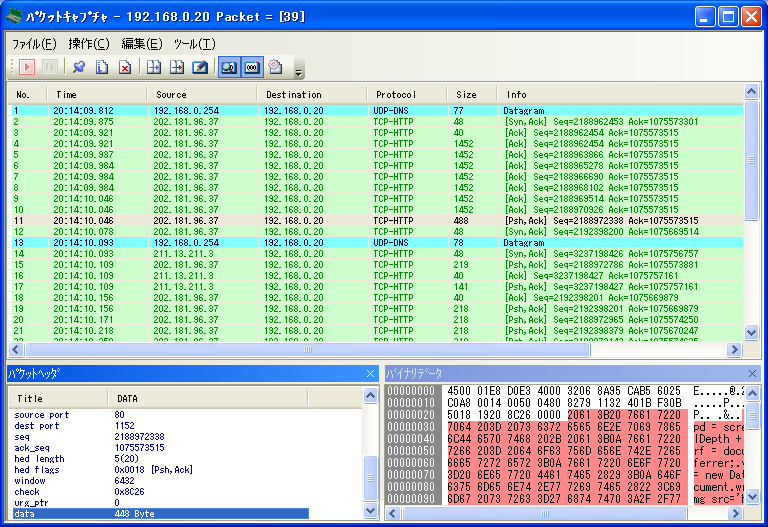Select the check 0x8C26 row
Screen dimensions: 768x527
[161, 492]
